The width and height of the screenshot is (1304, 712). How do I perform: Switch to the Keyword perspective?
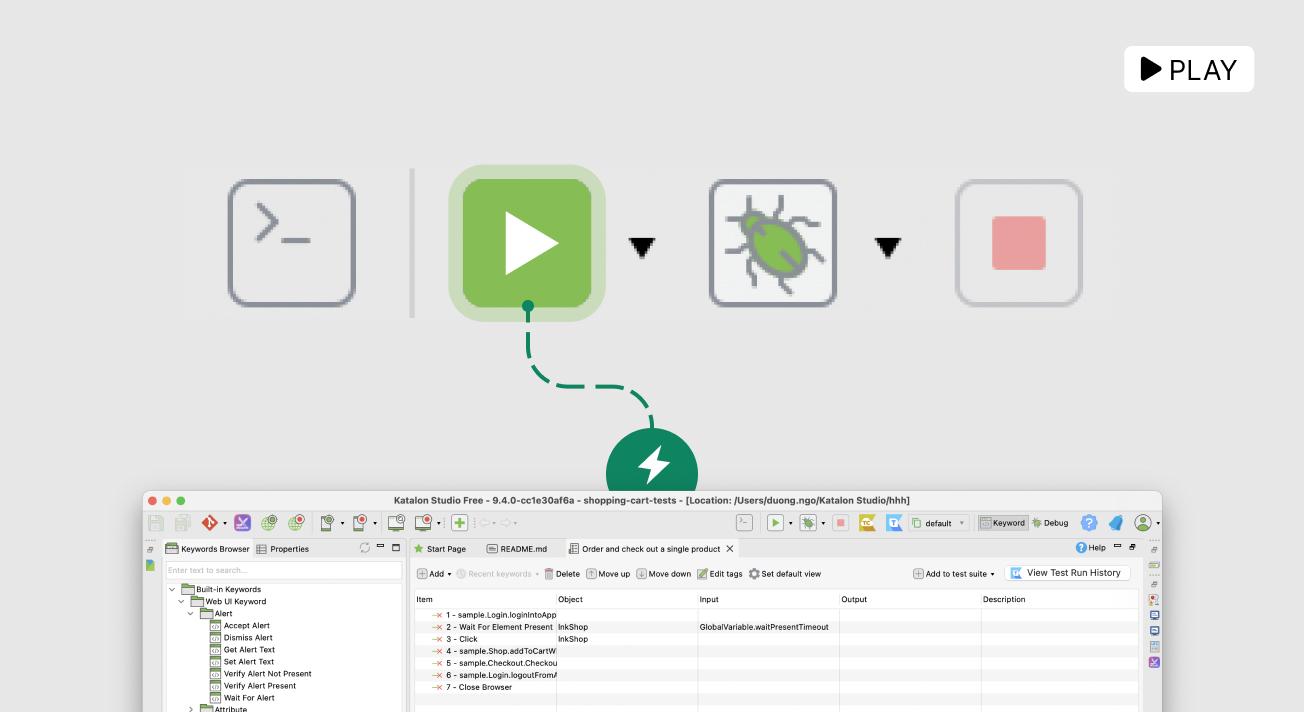(x=1004, y=522)
